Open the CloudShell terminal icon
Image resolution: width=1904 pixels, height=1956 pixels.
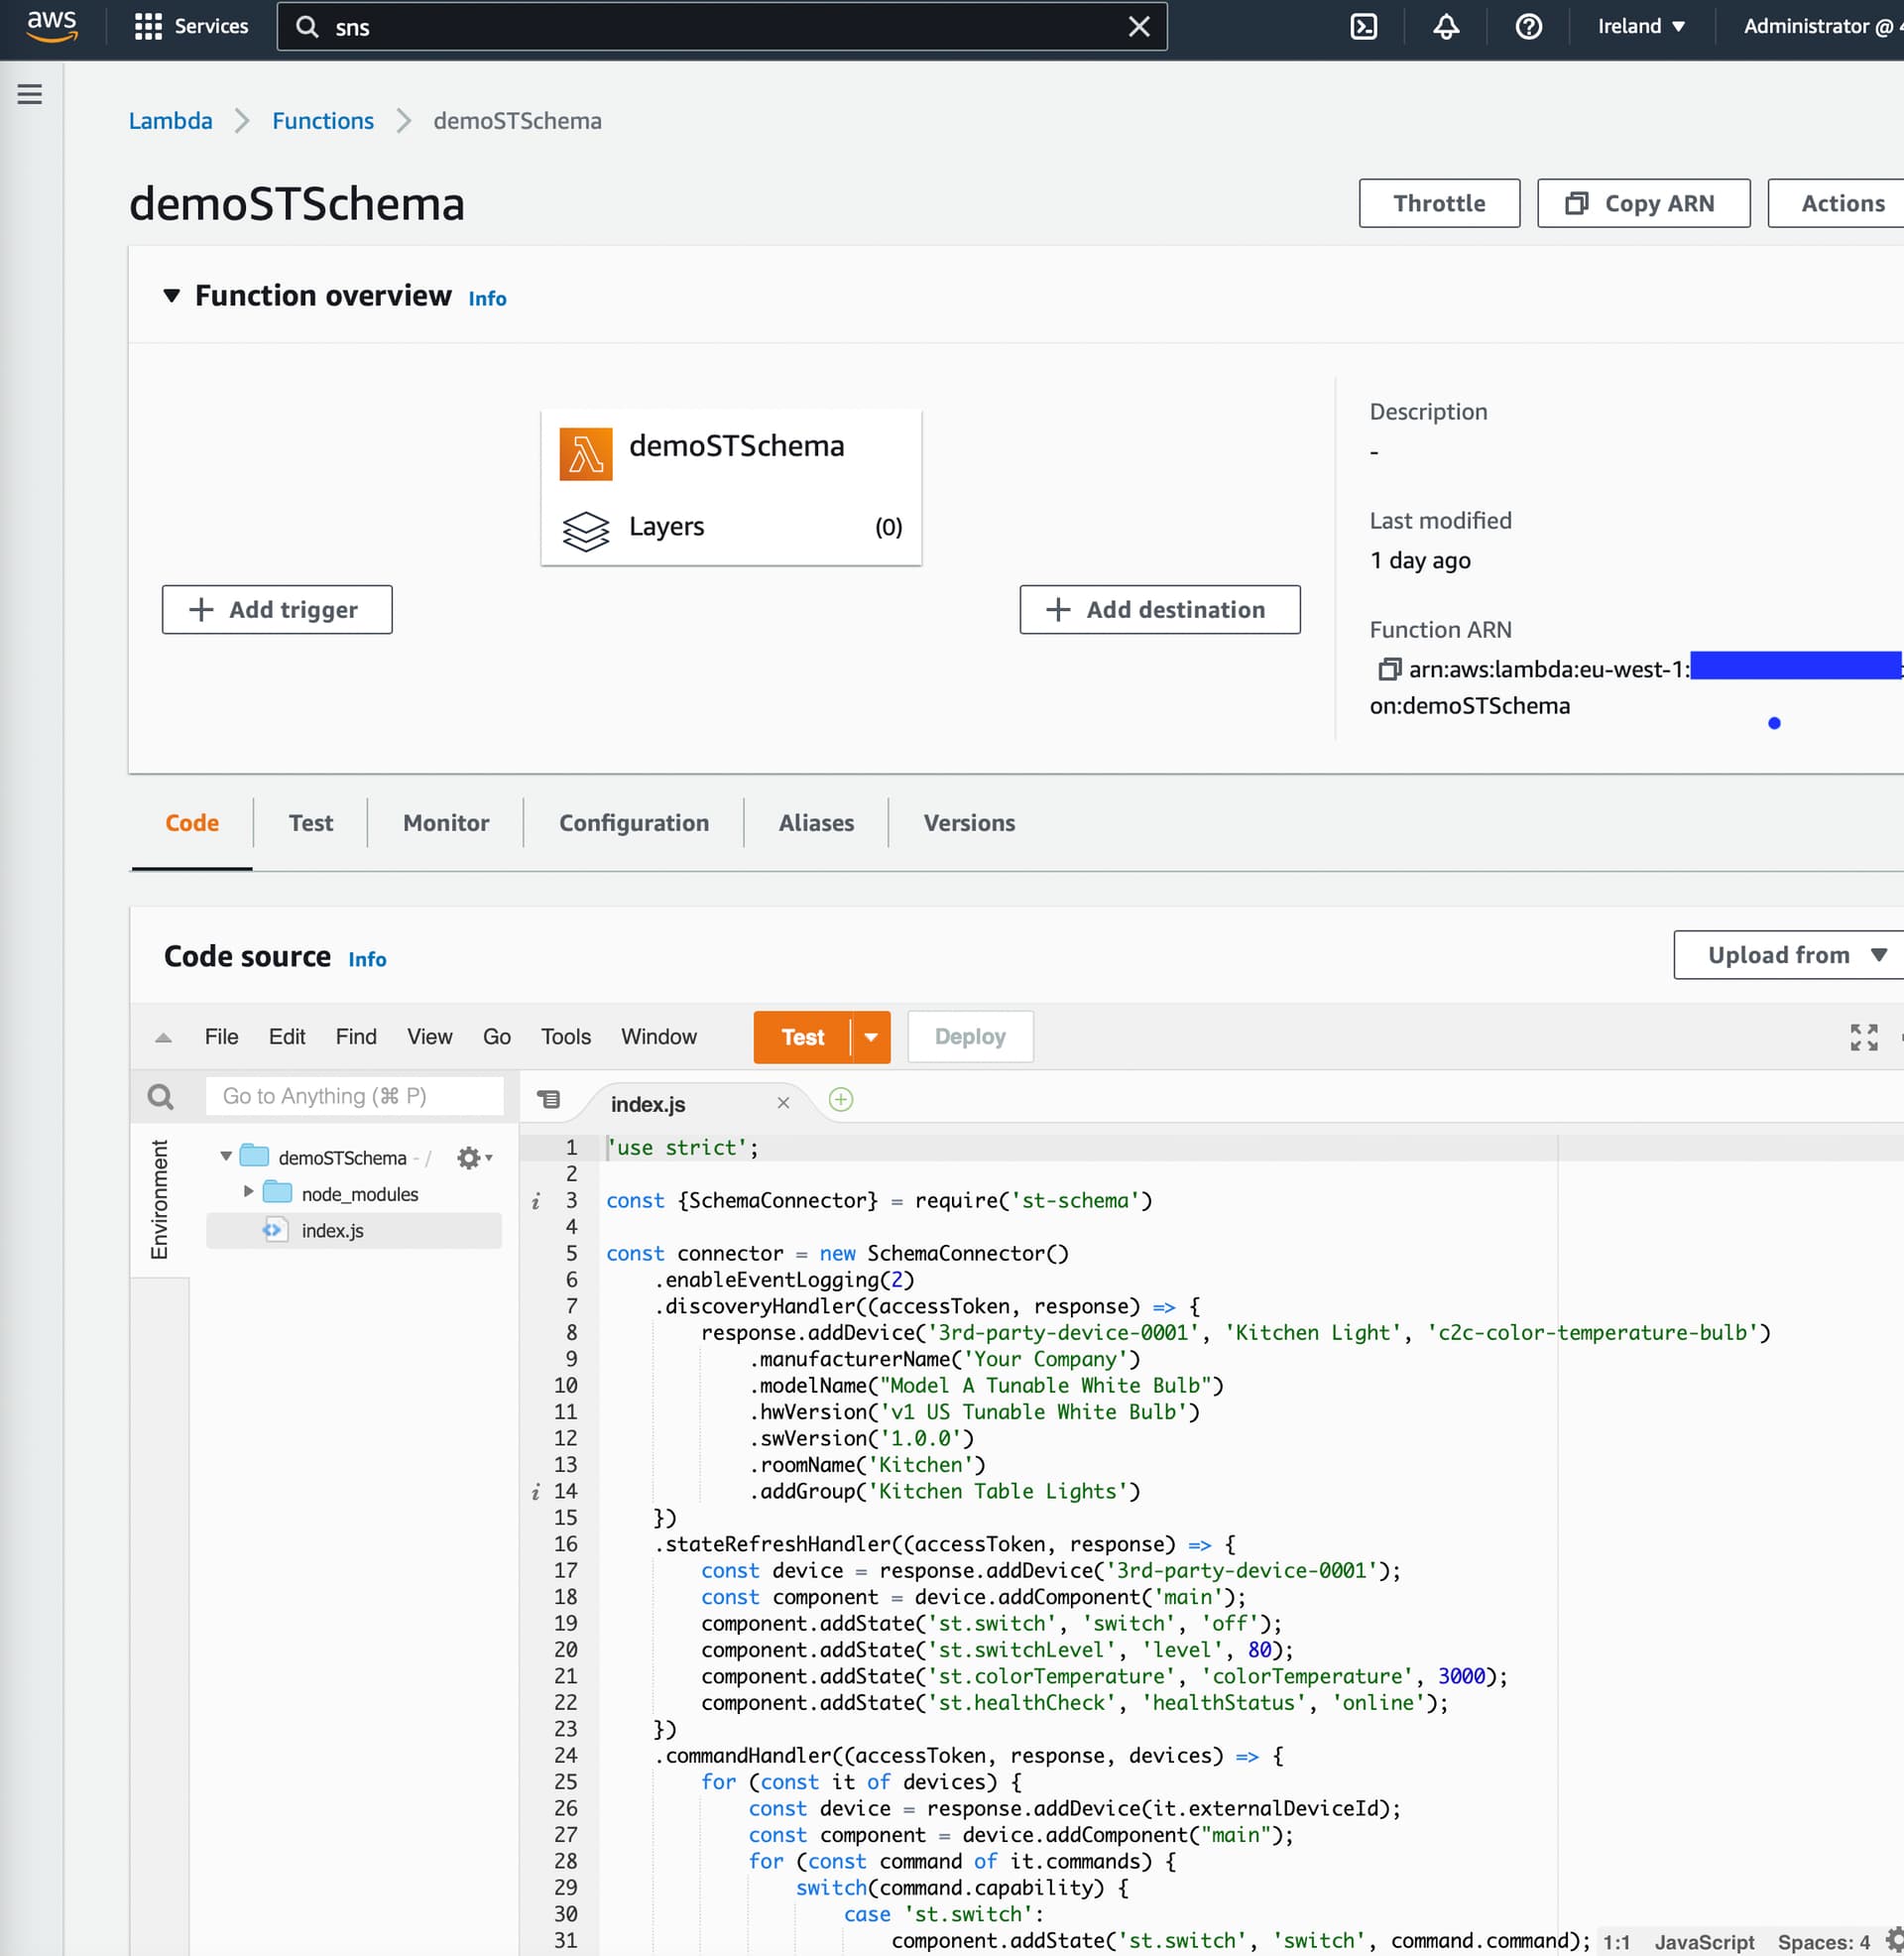coord(1363,27)
